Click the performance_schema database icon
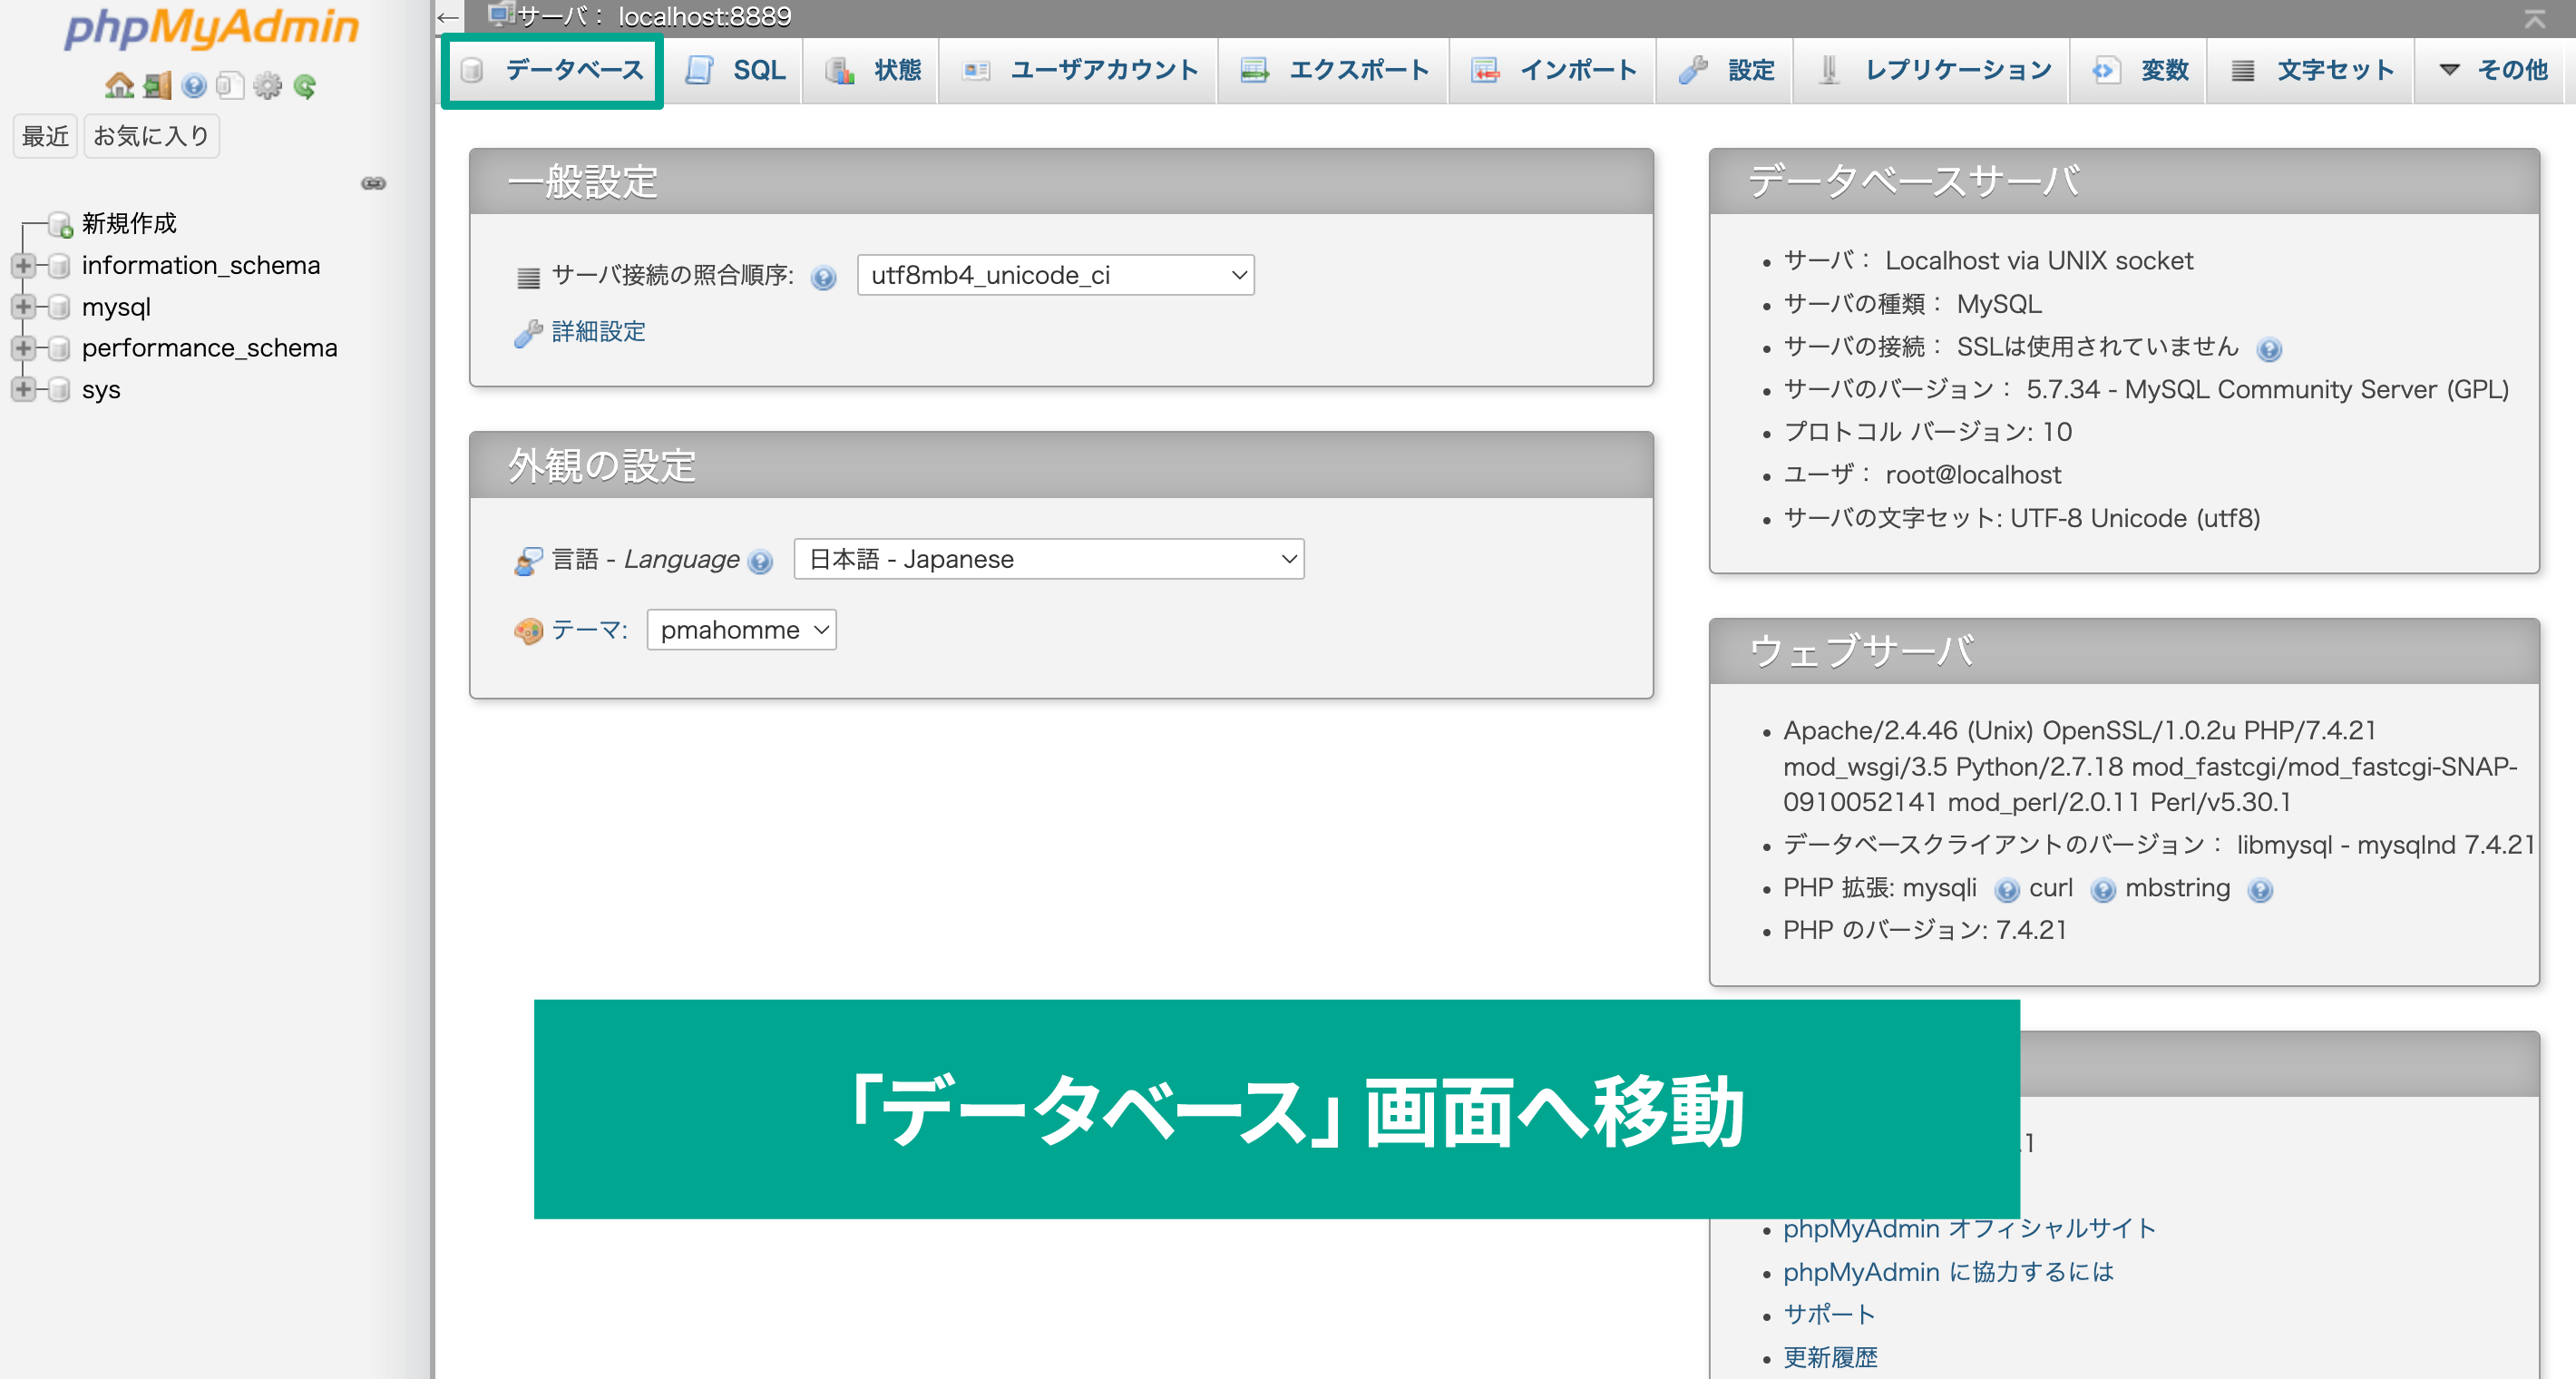The height and width of the screenshot is (1379, 2576). (x=59, y=348)
